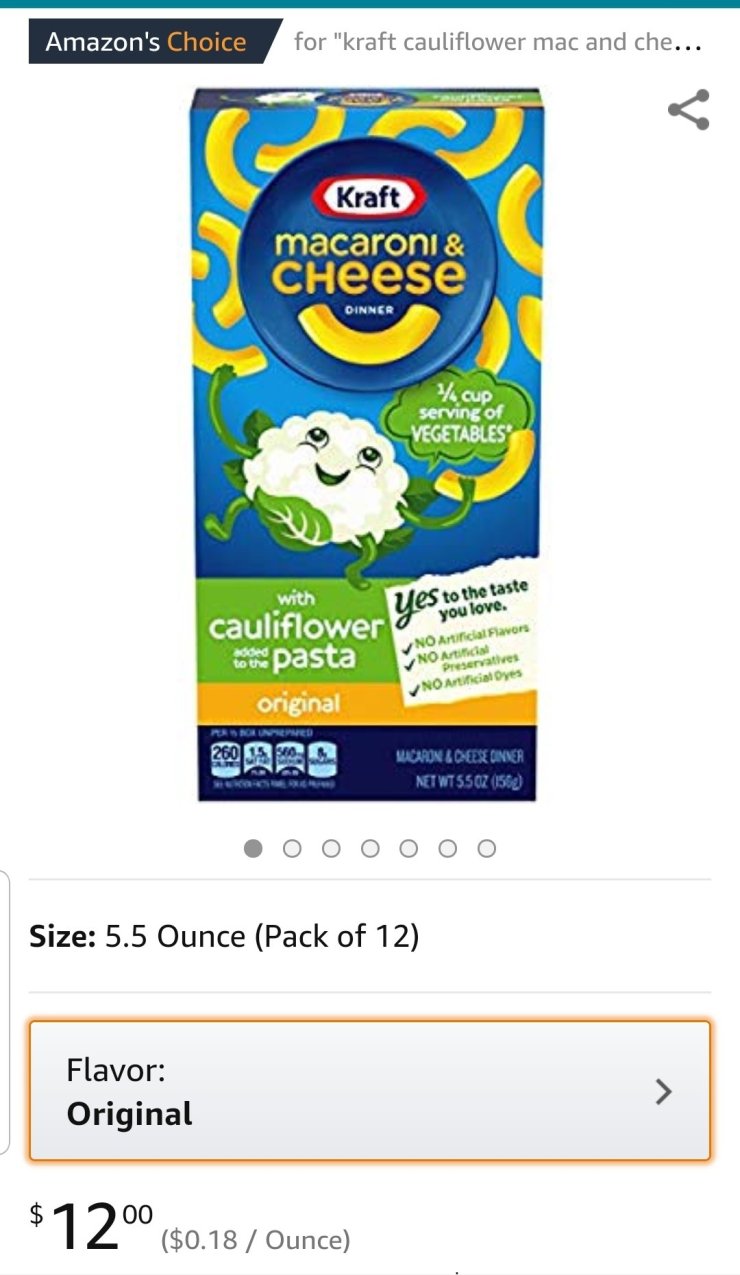
Task: Tap the Size: 5.5 Ounce (Pack of 12) row
Action: (370, 936)
